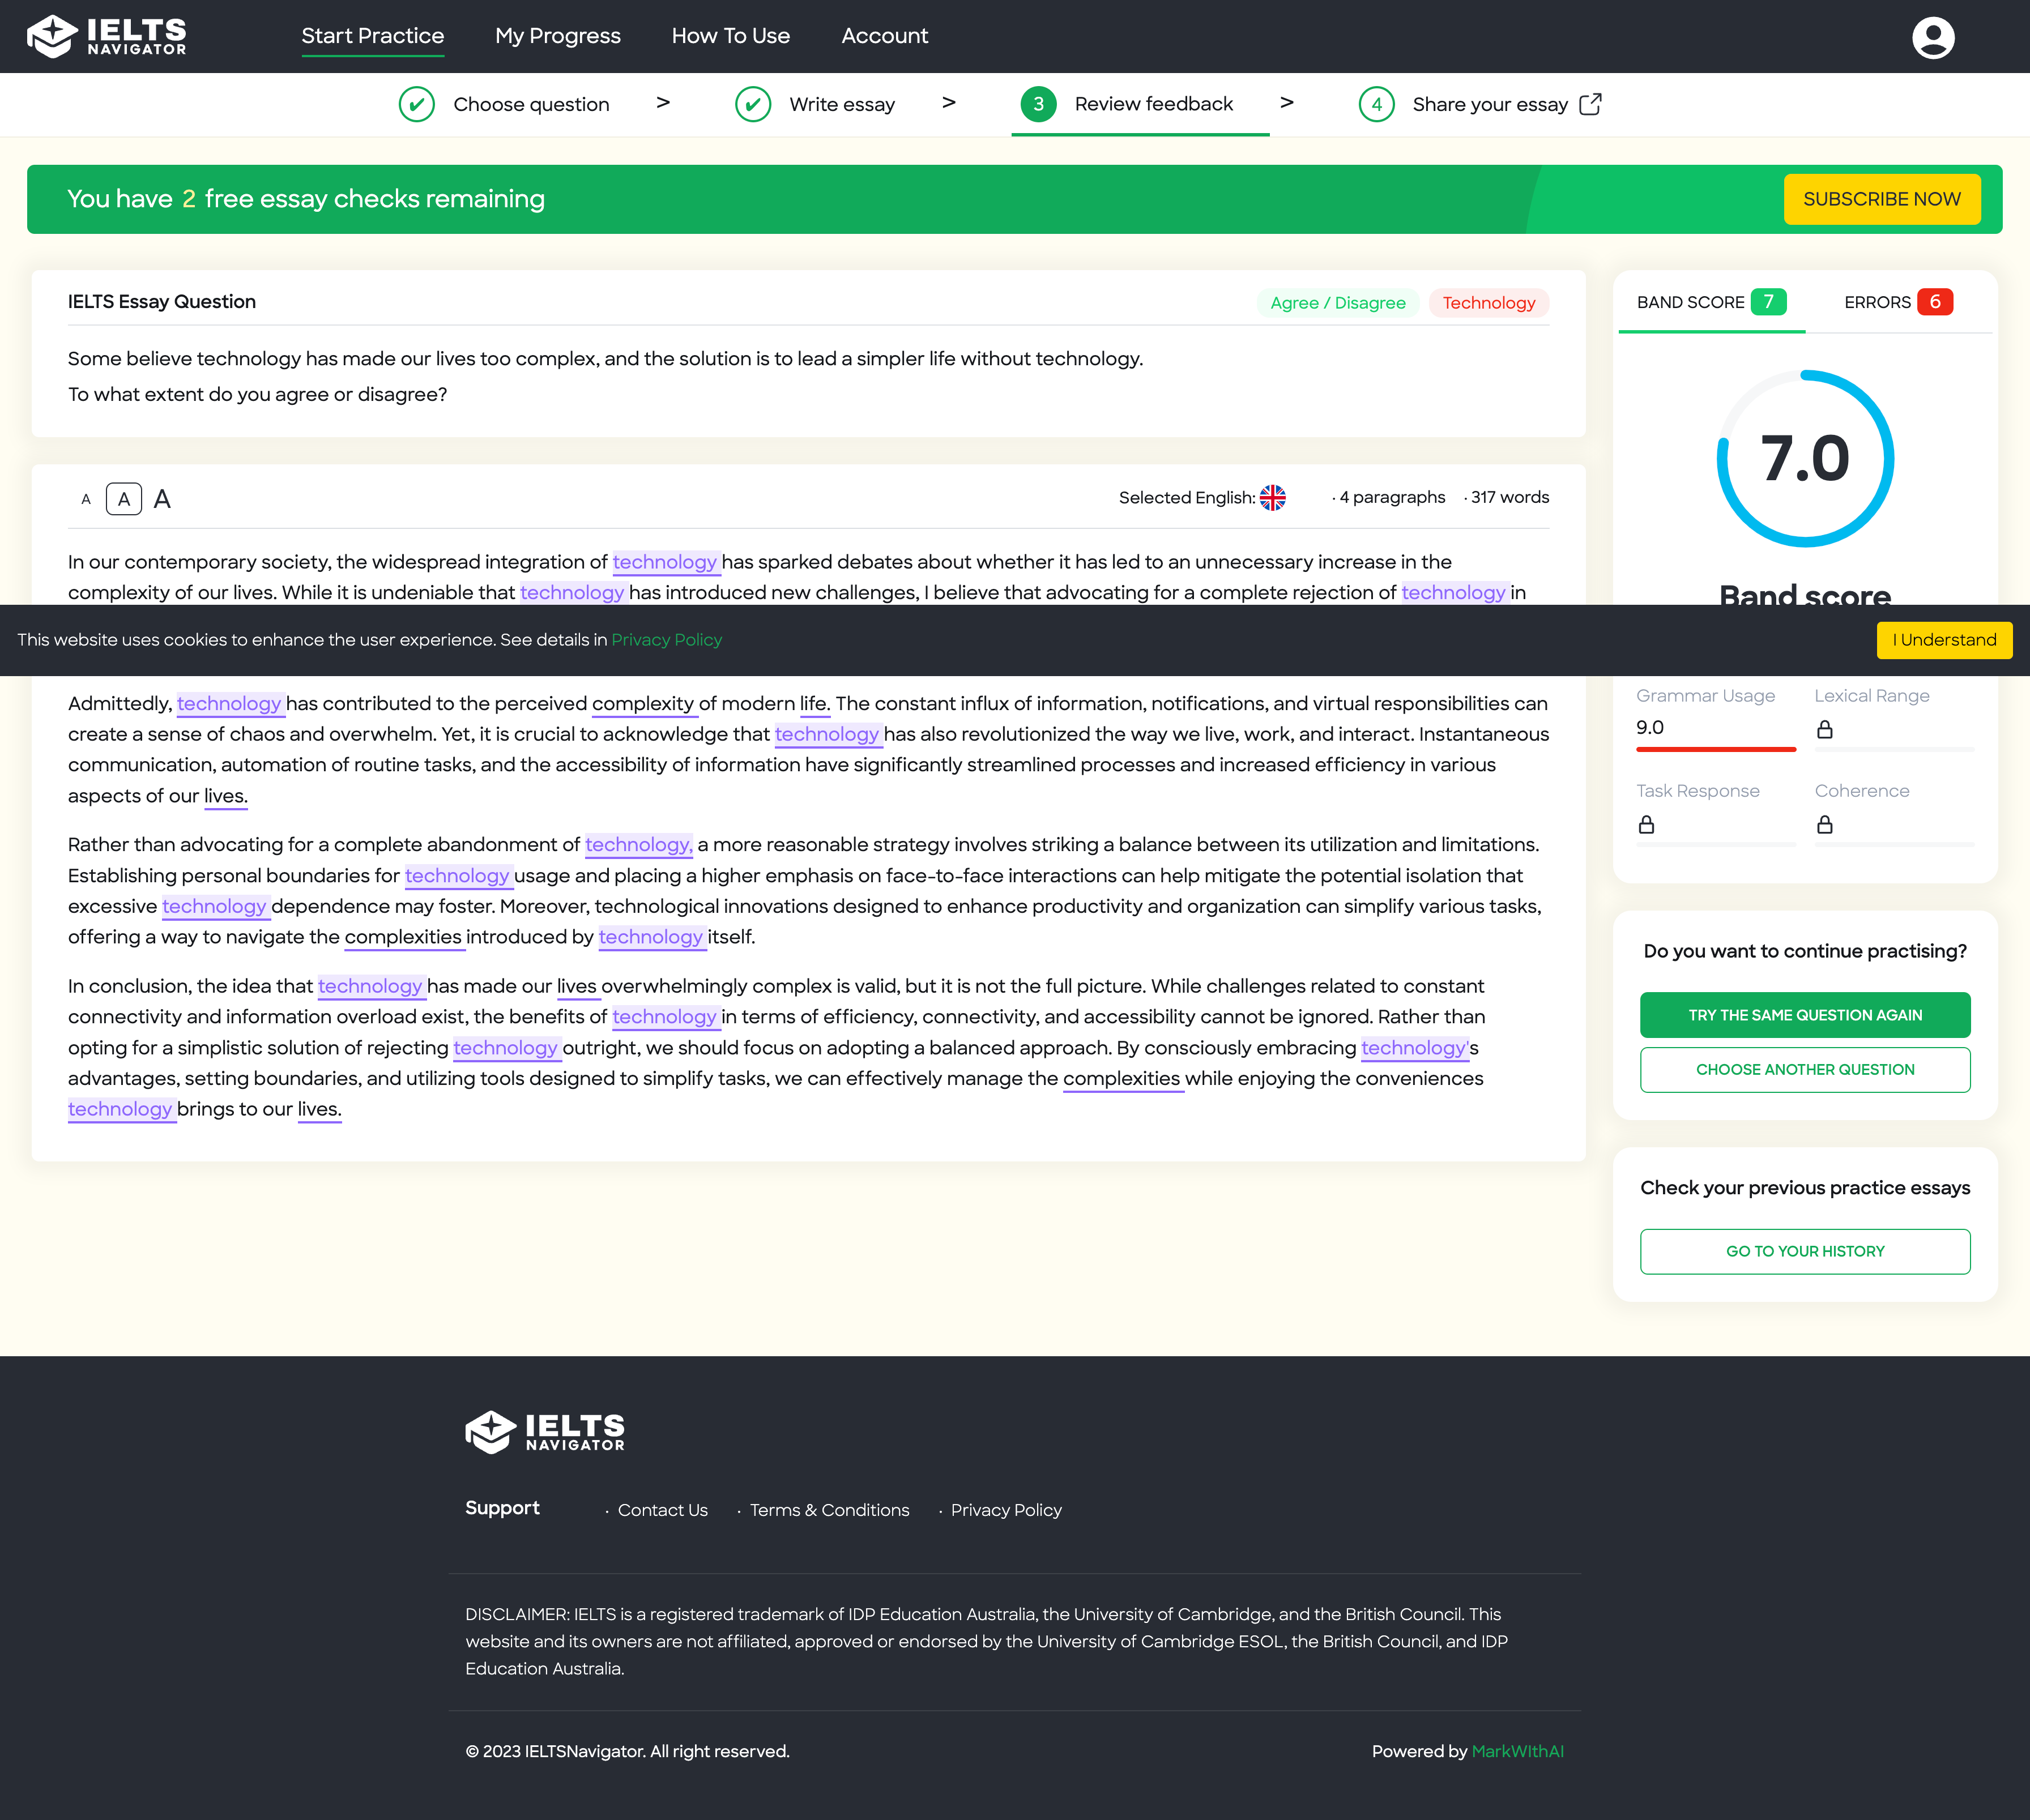Click the Technology topic tag
The width and height of the screenshot is (2030, 1820).
tap(1488, 303)
